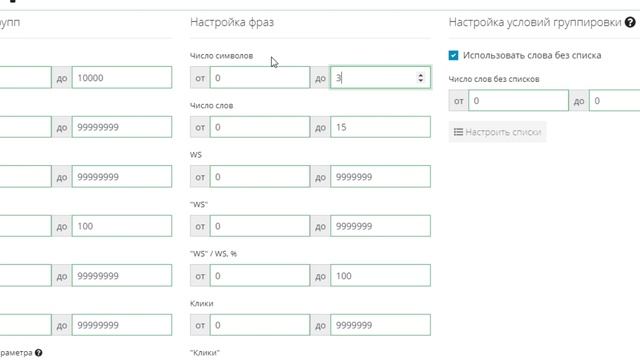Click the Число слов 'от' input field
Screen dimensions: 640x360
click(260, 127)
